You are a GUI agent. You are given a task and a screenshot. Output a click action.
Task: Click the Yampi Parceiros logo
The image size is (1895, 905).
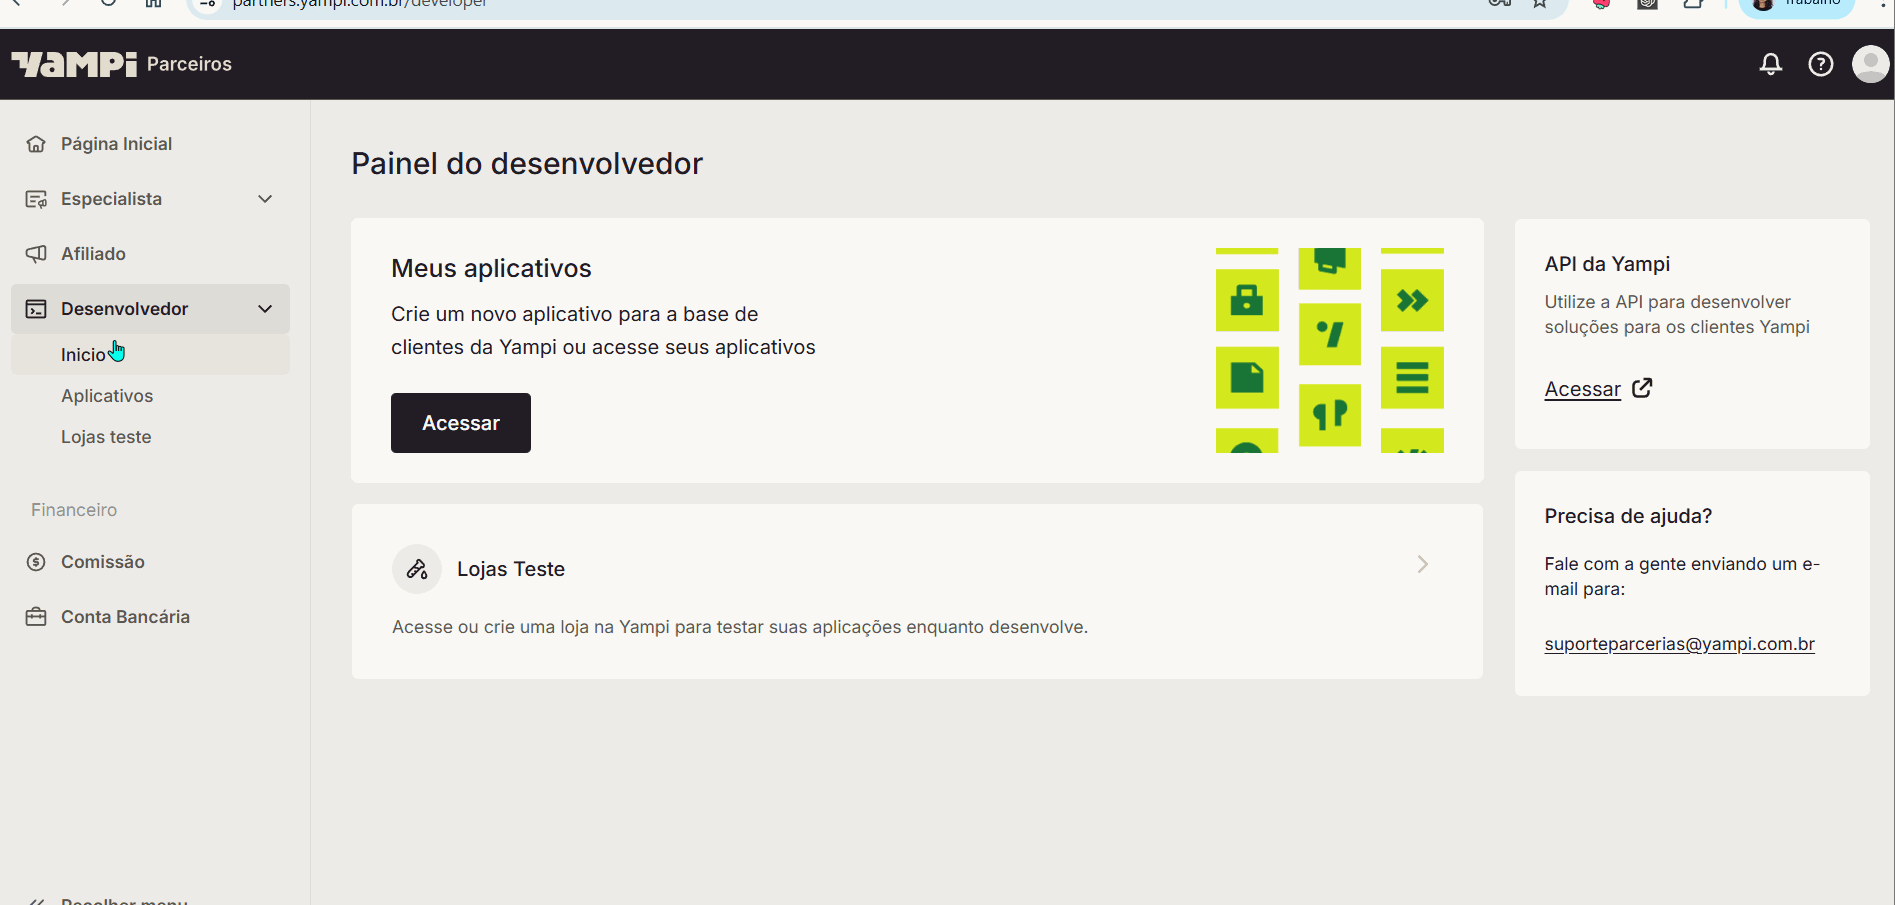click(122, 64)
